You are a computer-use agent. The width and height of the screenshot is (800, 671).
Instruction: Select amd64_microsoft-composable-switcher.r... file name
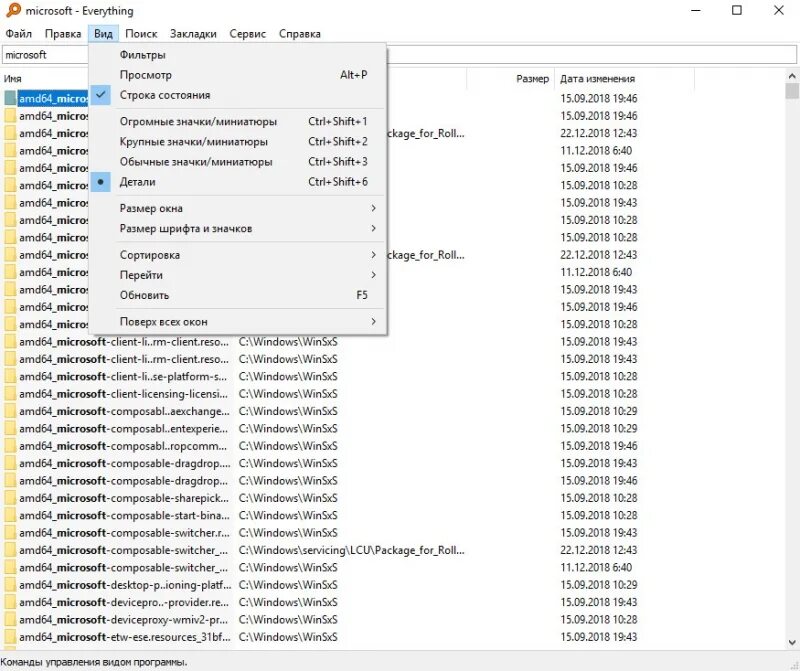[x=124, y=533]
